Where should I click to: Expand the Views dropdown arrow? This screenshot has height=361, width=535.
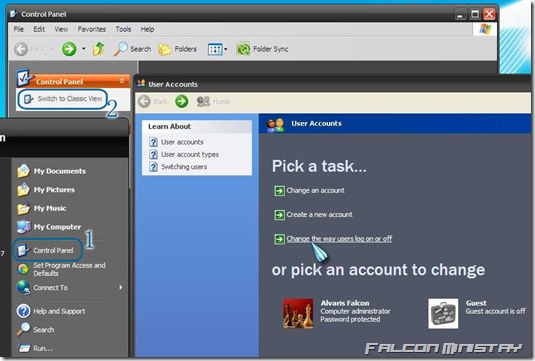(x=226, y=49)
